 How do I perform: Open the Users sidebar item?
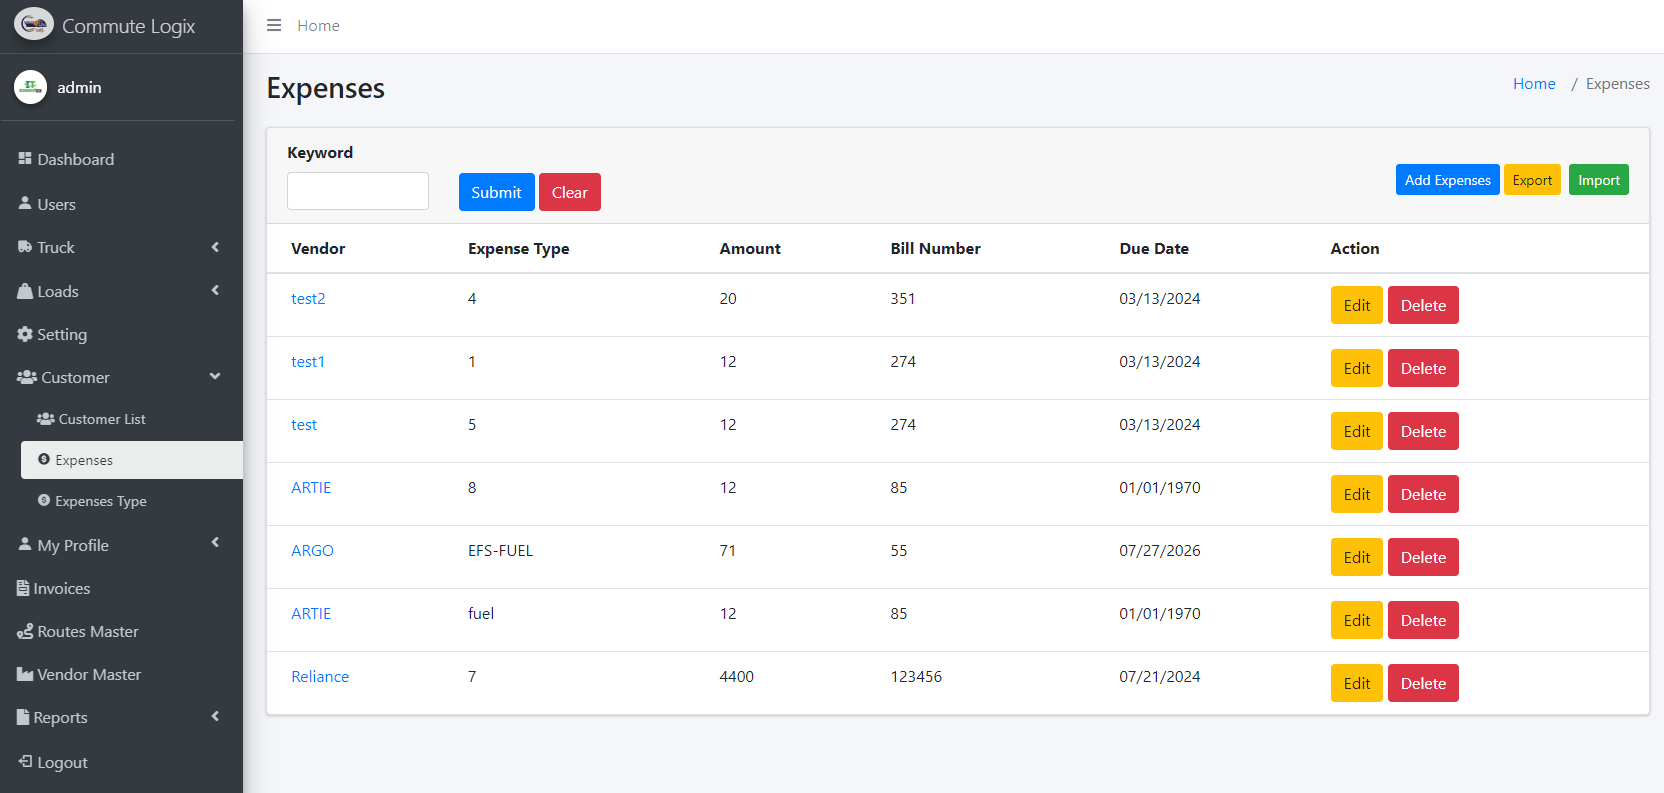tap(56, 204)
